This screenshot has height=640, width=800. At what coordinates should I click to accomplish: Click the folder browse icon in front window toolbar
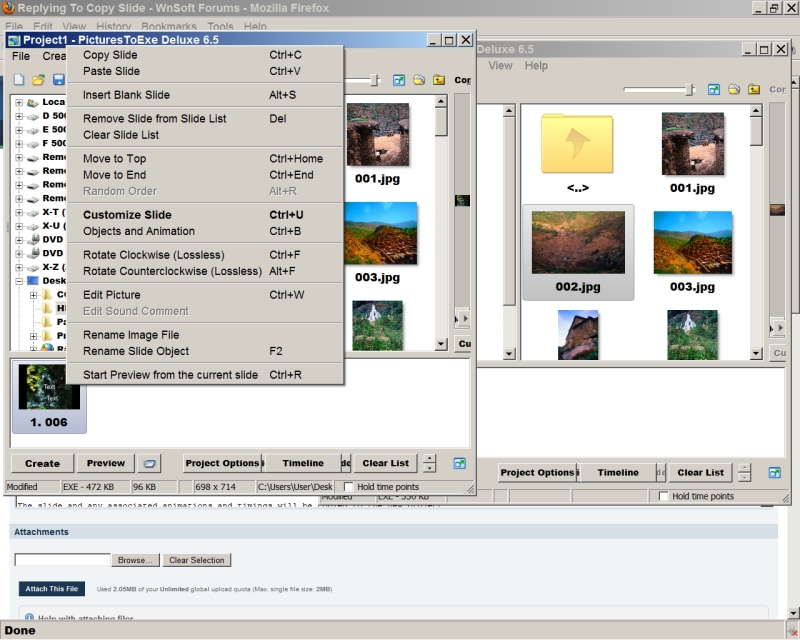(x=419, y=80)
